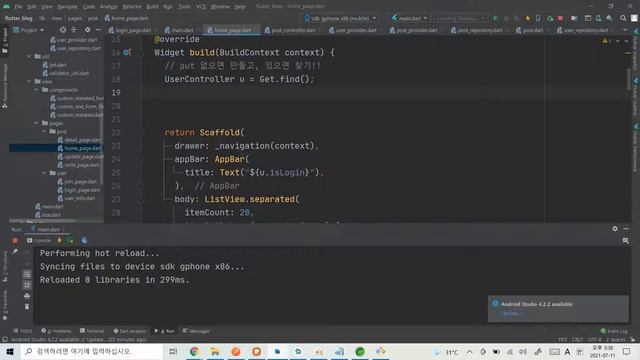Show hidden editor tabs dropdown arrow

(x=625, y=30)
